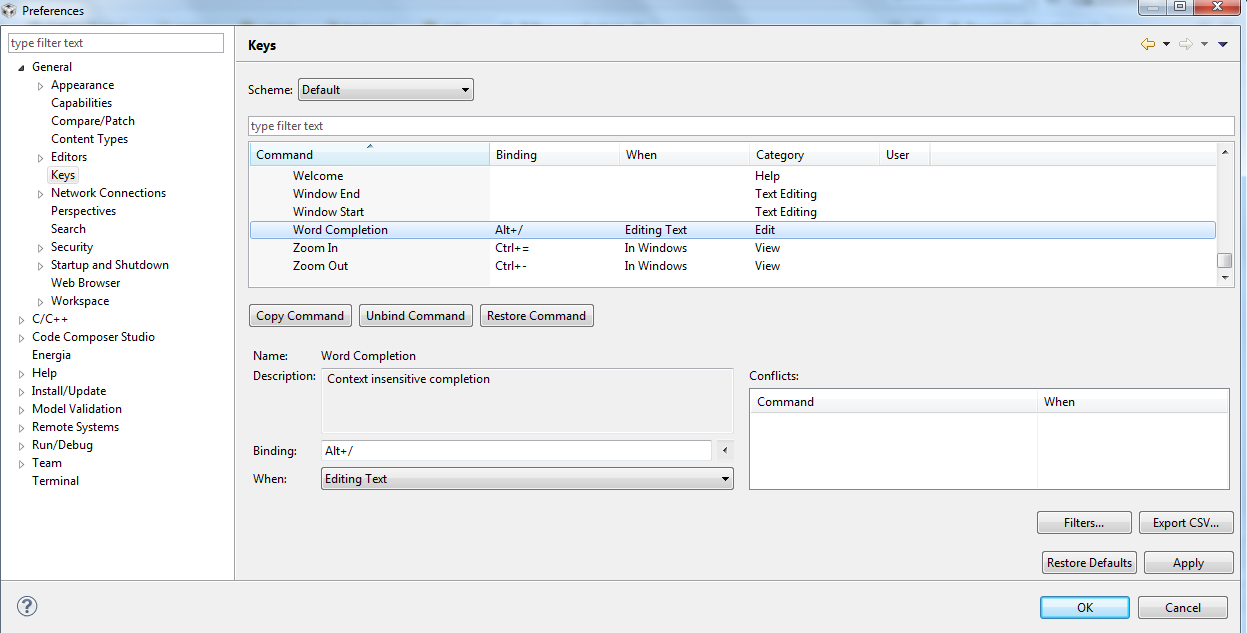Click the back navigation arrow icon
This screenshot has height=633, width=1247.
[1148, 44]
